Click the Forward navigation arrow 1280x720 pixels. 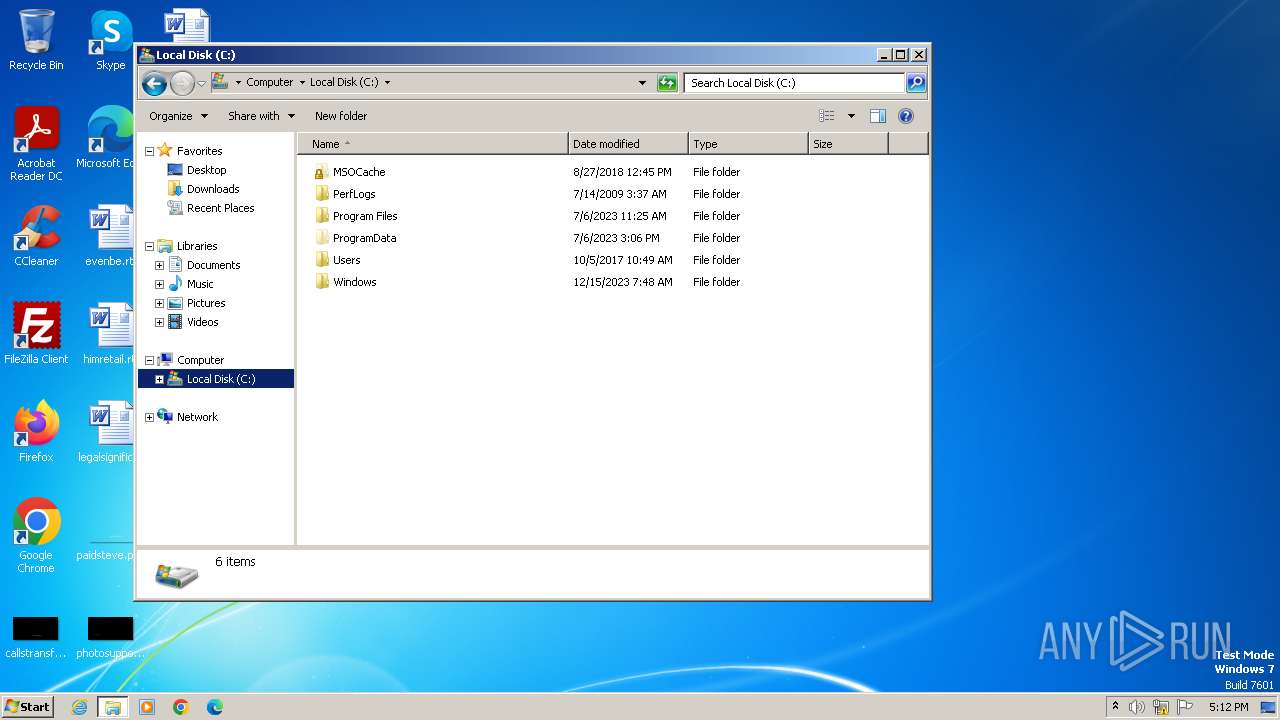182,83
